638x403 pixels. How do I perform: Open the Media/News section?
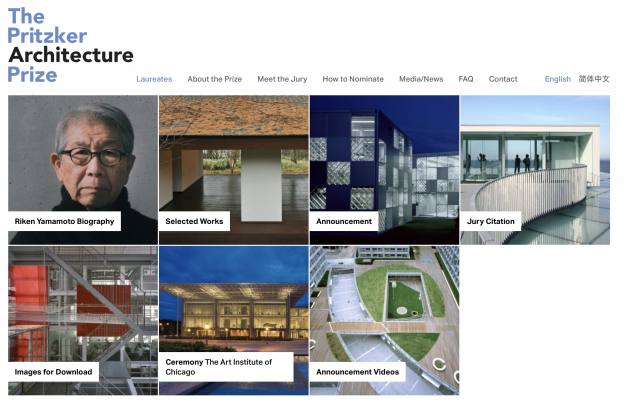tap(421, 79)
